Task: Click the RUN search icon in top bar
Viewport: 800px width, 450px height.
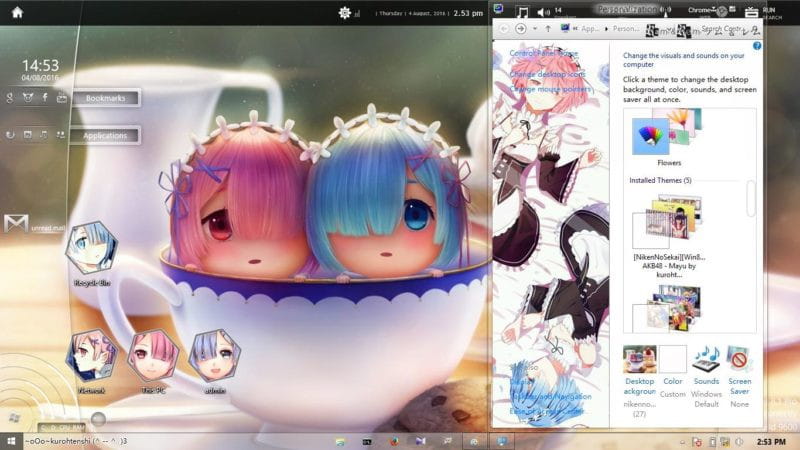Action: tap(752, 12)
